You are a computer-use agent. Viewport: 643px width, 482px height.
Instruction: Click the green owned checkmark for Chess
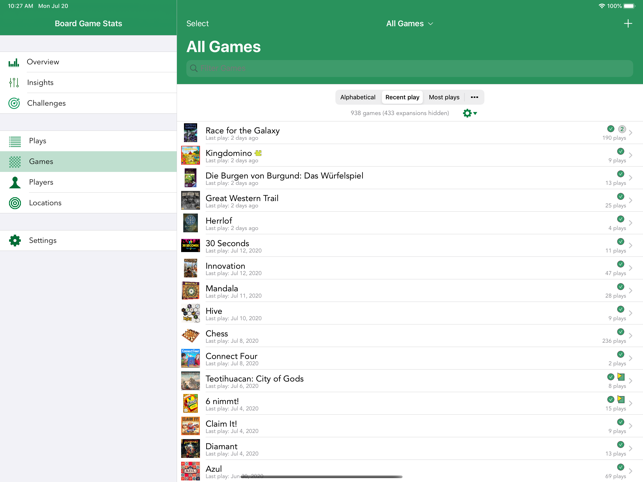pos(620,332)
